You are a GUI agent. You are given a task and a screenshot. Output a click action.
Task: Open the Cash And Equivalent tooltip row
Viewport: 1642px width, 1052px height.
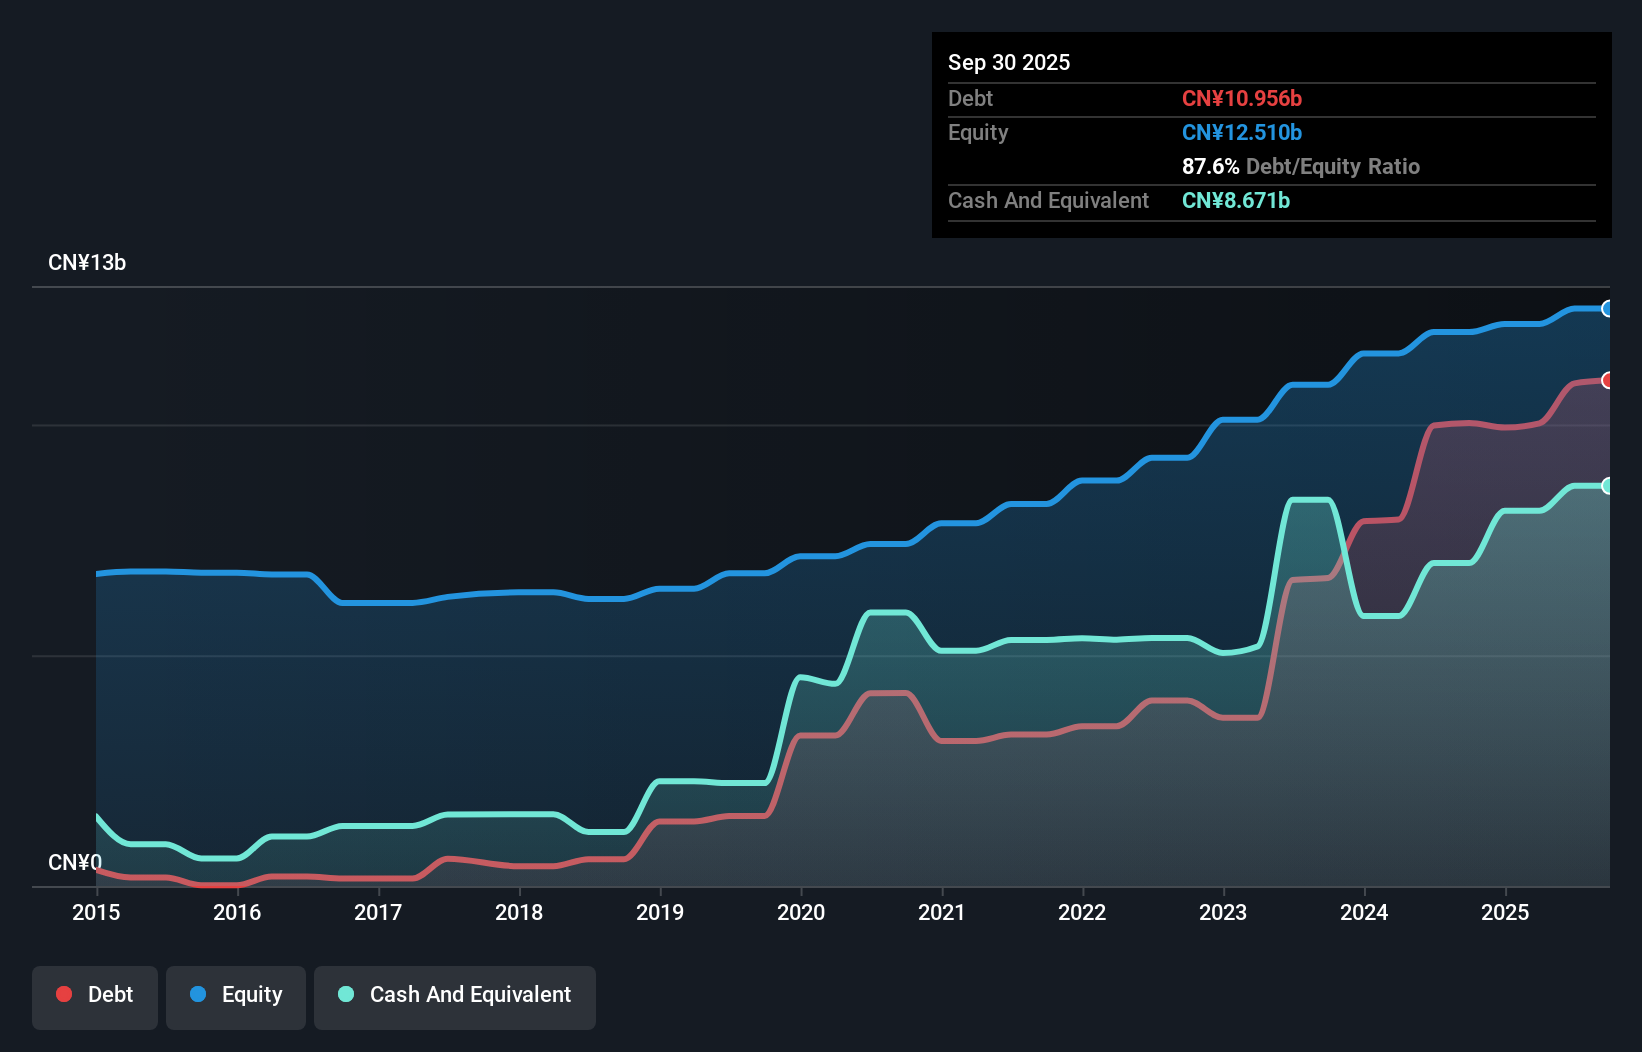(1048, 200)
